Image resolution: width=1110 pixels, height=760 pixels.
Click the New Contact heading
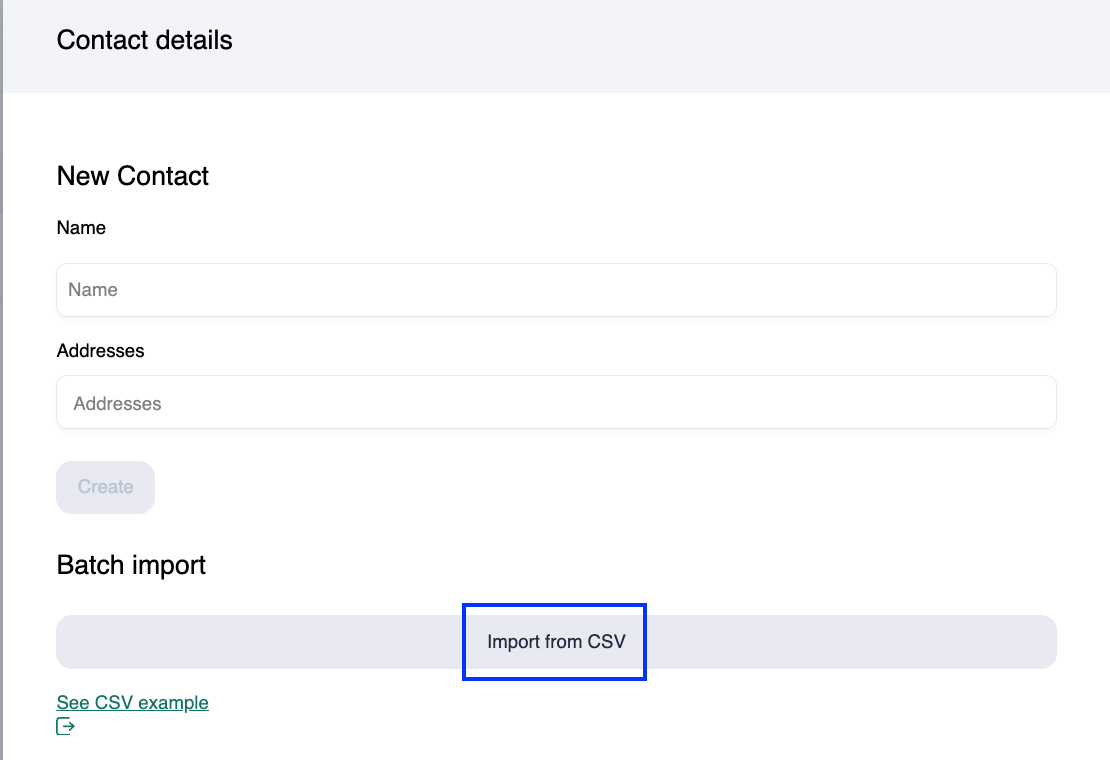133,176
